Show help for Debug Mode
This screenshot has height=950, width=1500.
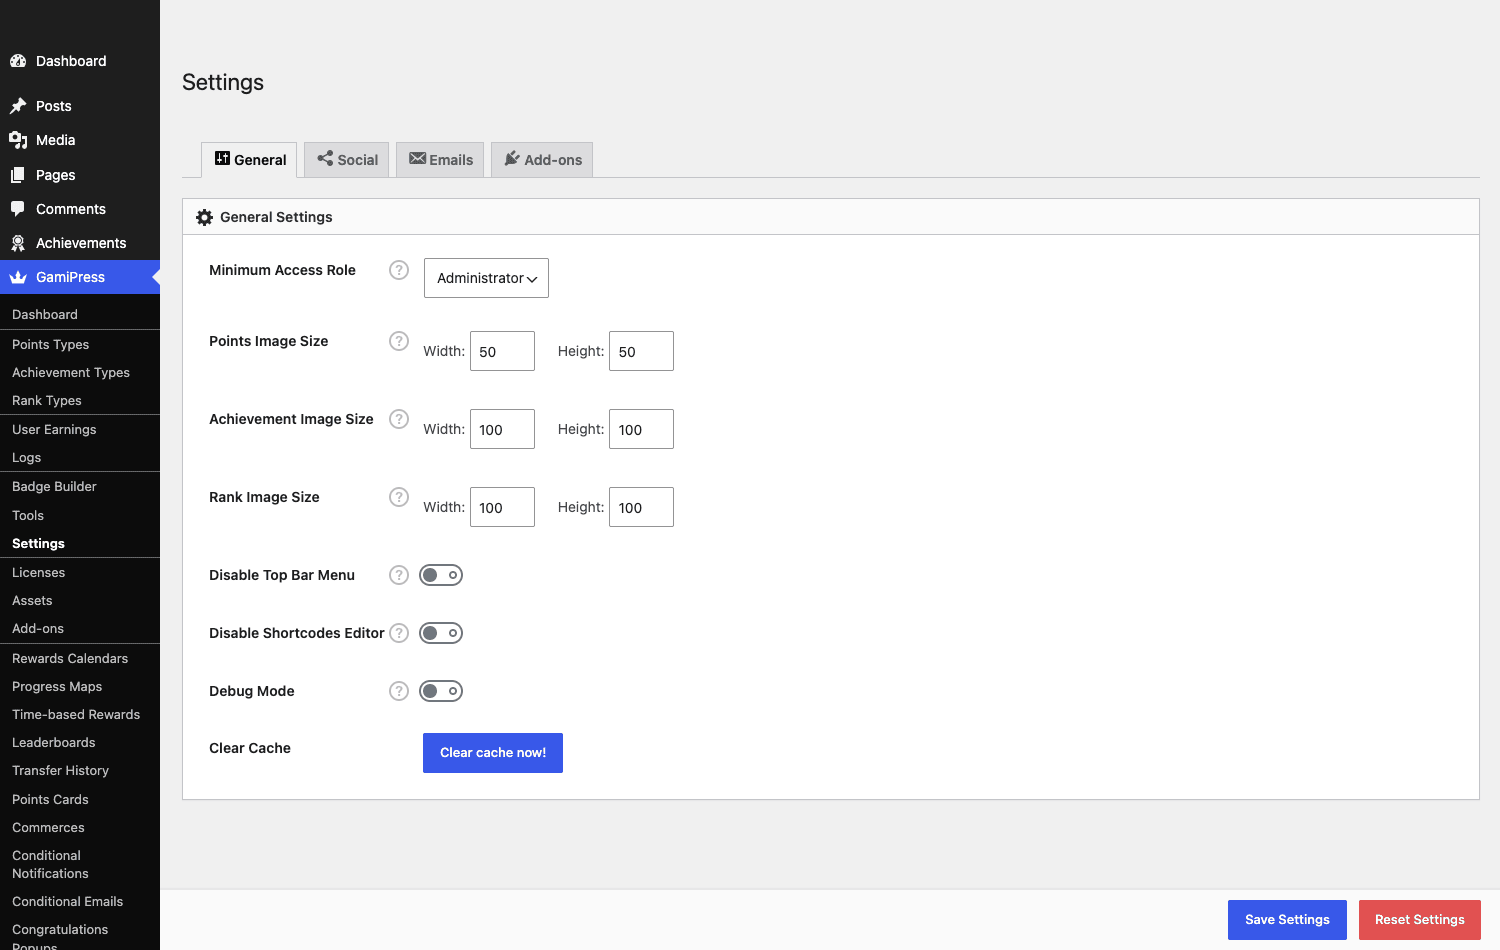point(399,691)
